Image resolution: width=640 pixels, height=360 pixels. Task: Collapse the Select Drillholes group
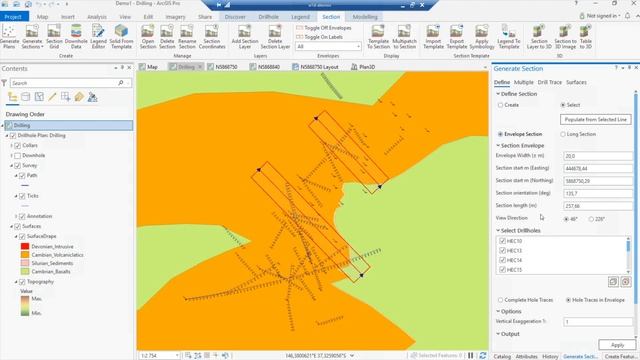498,230
